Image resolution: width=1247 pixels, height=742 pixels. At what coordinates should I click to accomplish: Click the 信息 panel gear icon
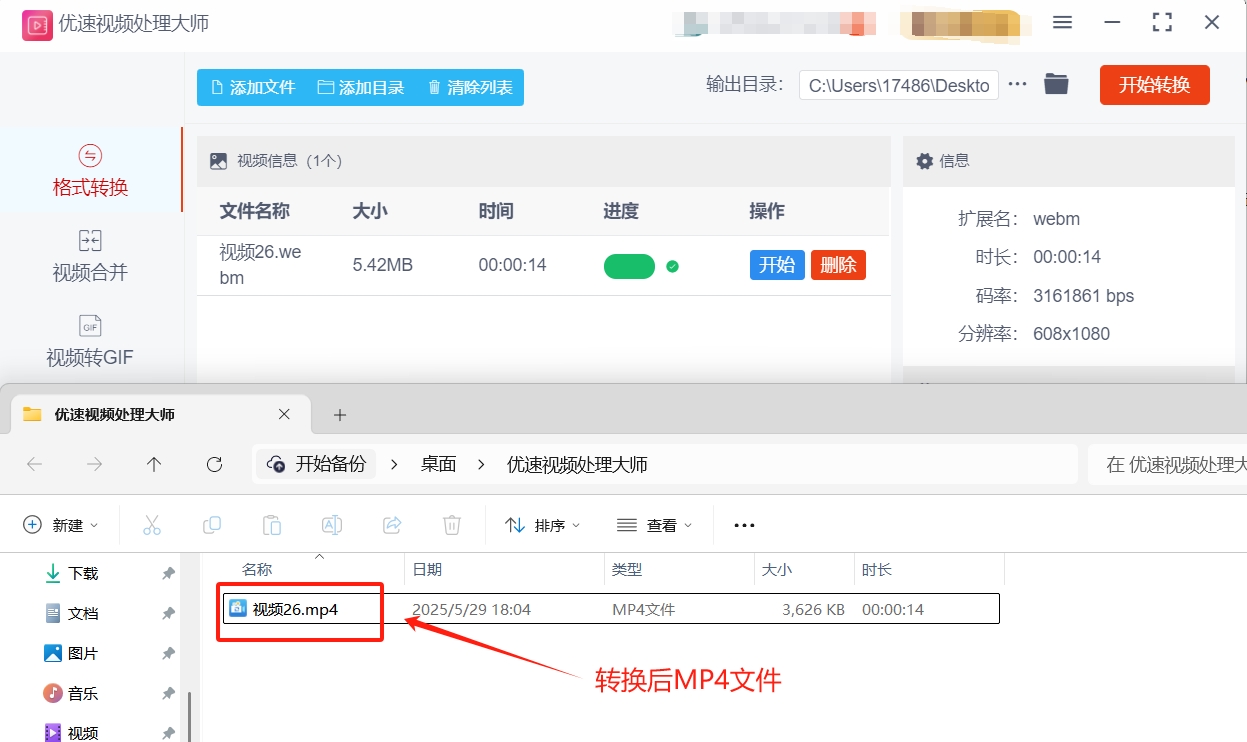click(924, 161)
